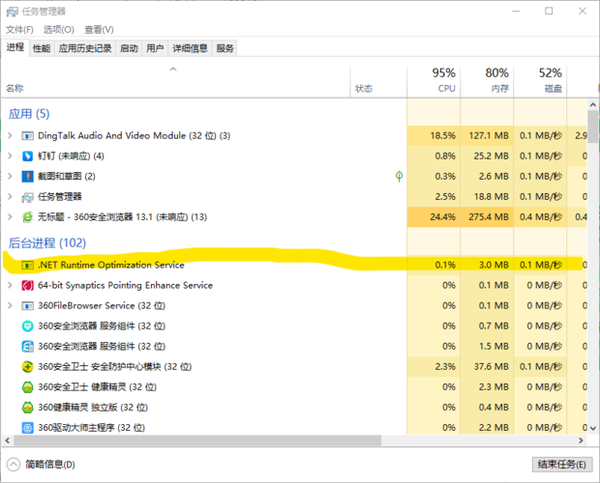This screenshot has width=600, height=483.
Task: Click the vertical scrollbar down arrow
Action: (x=593, y=429)
